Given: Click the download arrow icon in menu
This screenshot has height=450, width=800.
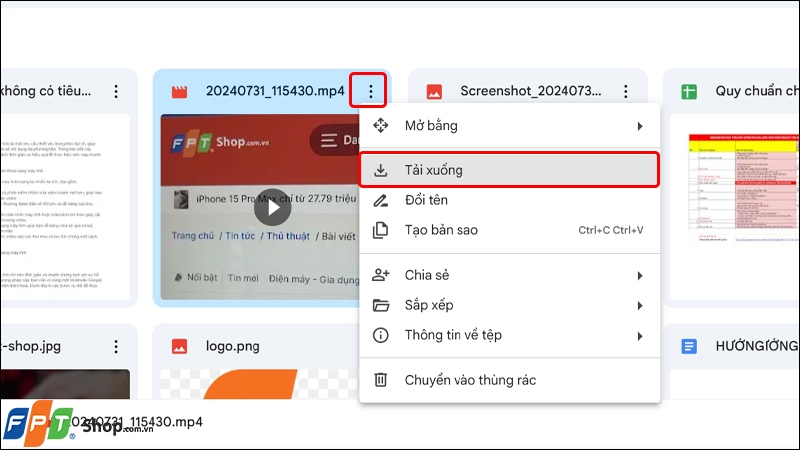Looking at the screenshot, I should (381, 170).
